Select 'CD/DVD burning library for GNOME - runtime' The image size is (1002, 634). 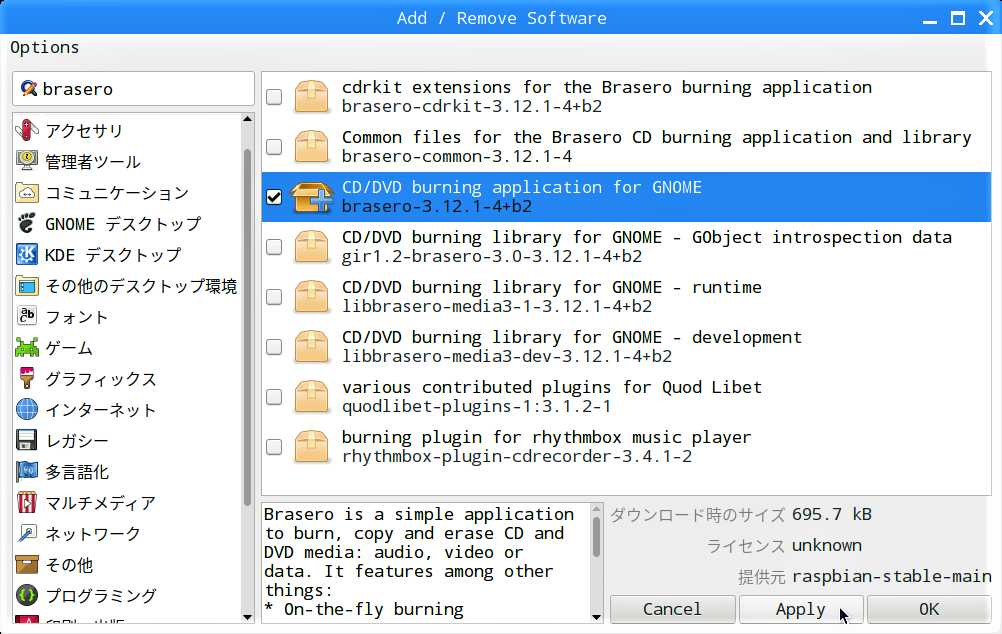tap(626, 297)
